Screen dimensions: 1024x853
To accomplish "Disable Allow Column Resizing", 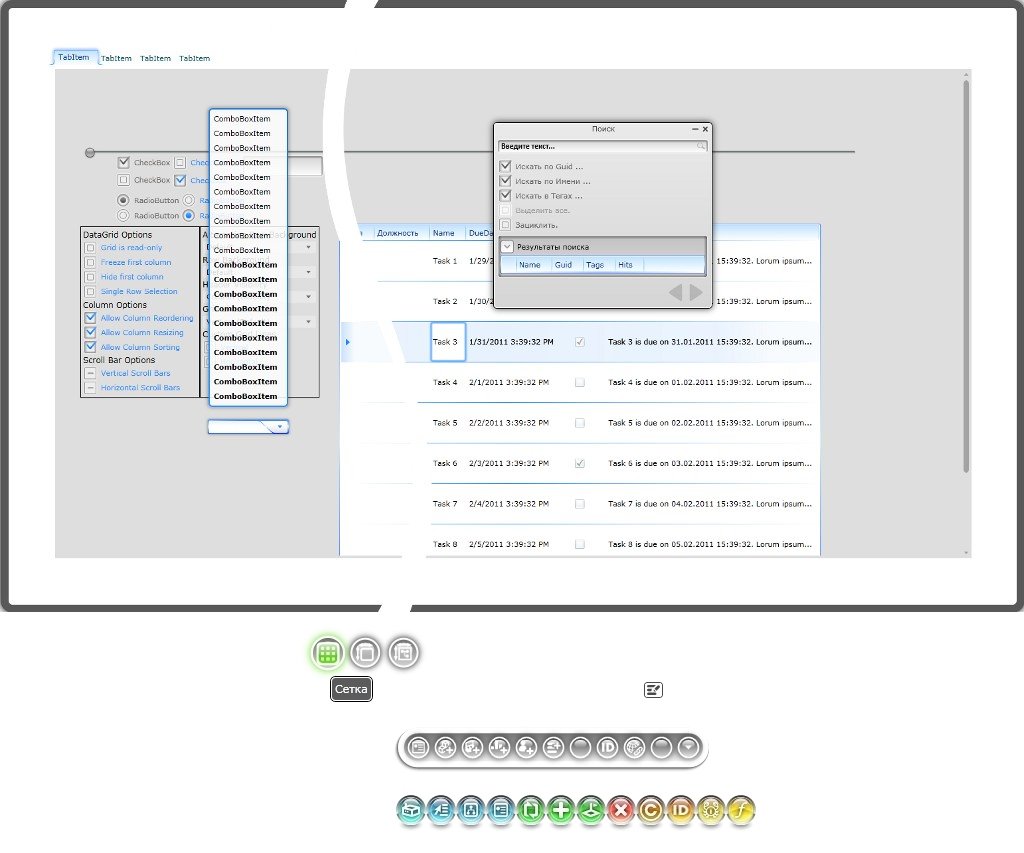I will (x=90, y=332).
